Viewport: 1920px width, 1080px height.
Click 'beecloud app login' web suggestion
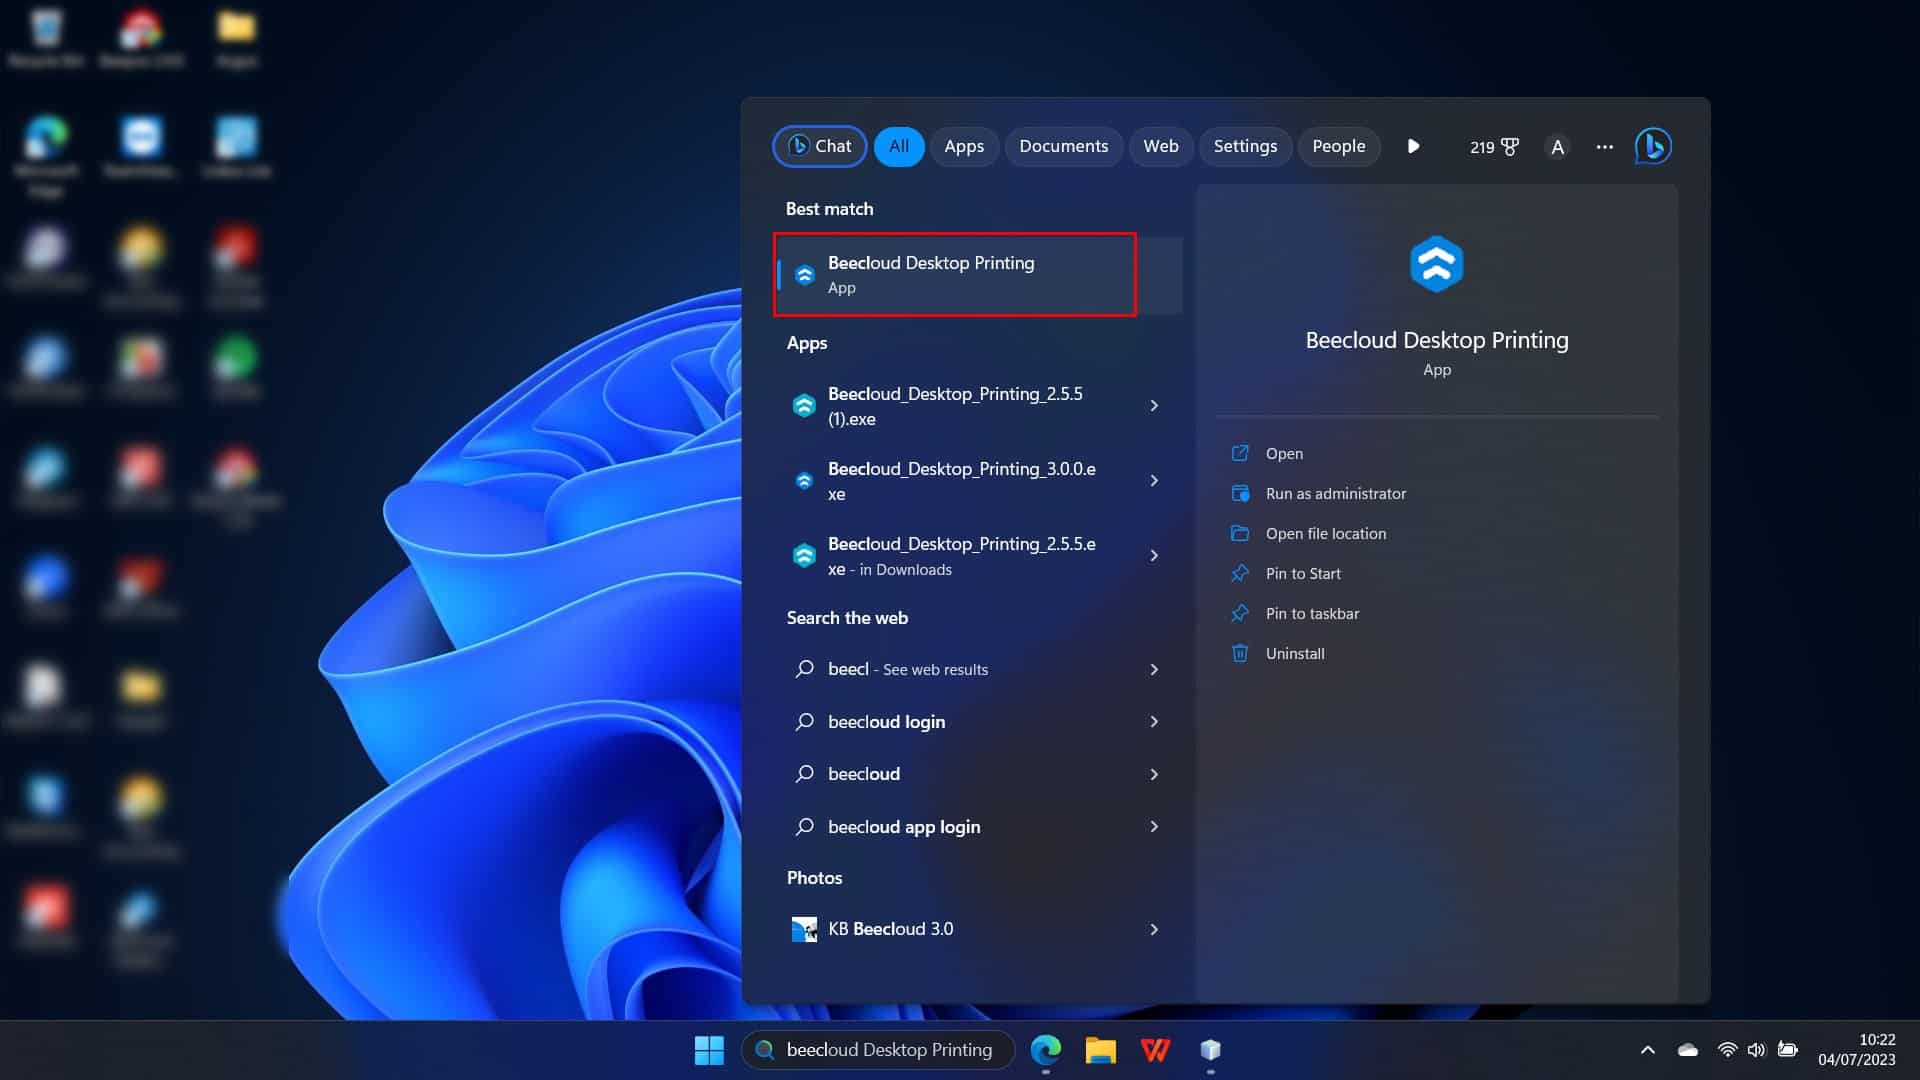click(x=955, y=827)
